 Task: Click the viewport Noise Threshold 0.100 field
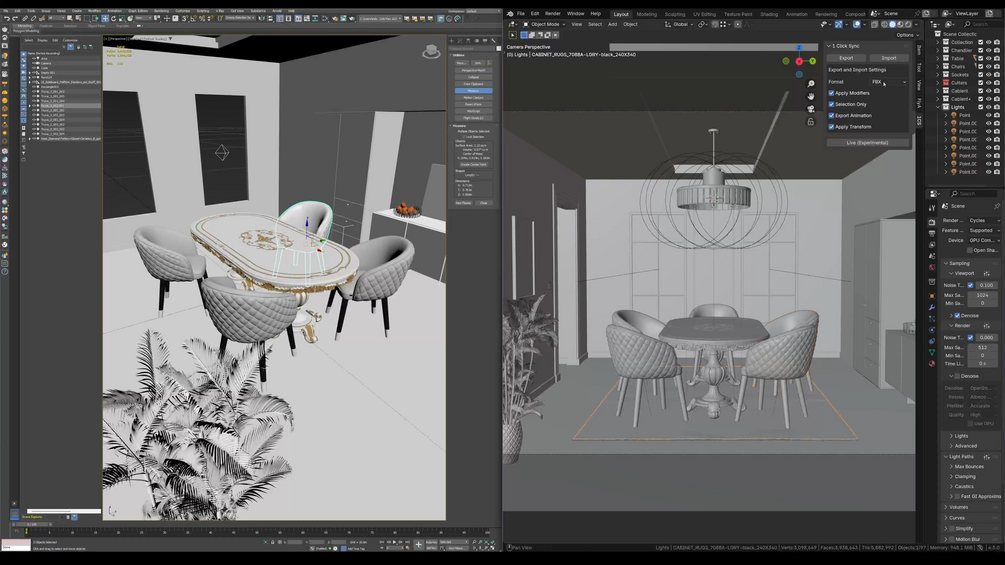pos(986,285)
